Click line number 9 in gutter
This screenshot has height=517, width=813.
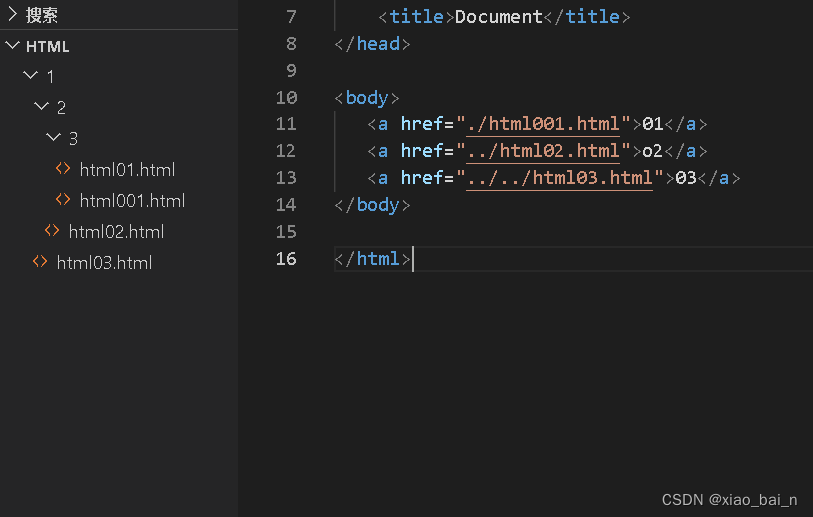tap(291, 71)
